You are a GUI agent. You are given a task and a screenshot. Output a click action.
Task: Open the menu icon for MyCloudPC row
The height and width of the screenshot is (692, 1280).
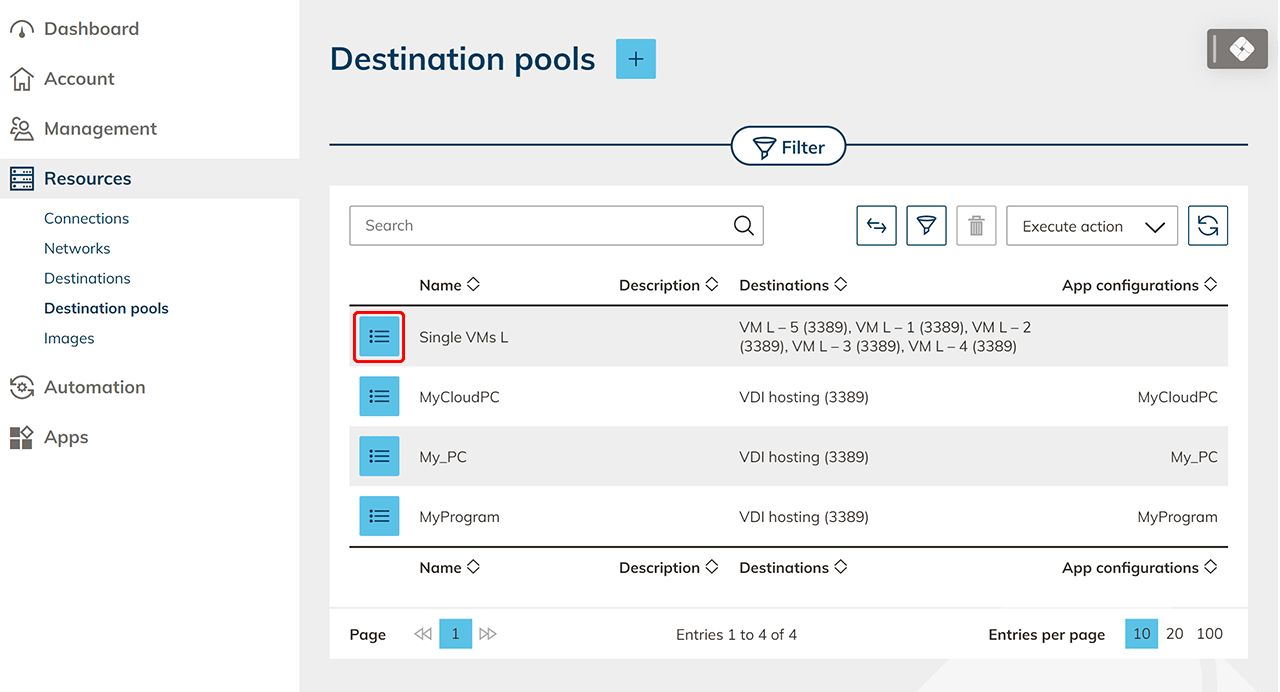(x=379, y=397)
